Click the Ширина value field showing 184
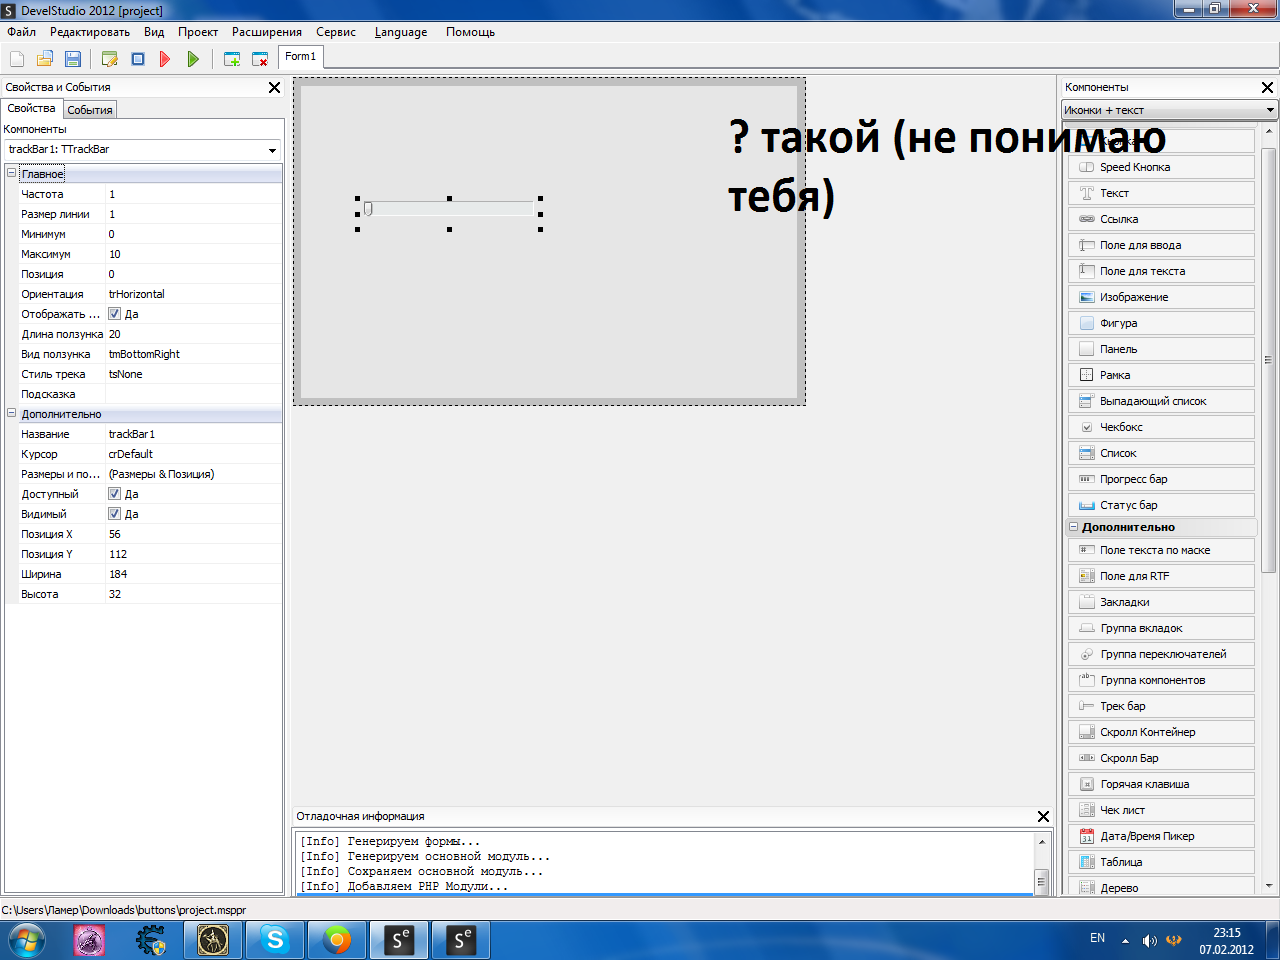 (194, 574)
